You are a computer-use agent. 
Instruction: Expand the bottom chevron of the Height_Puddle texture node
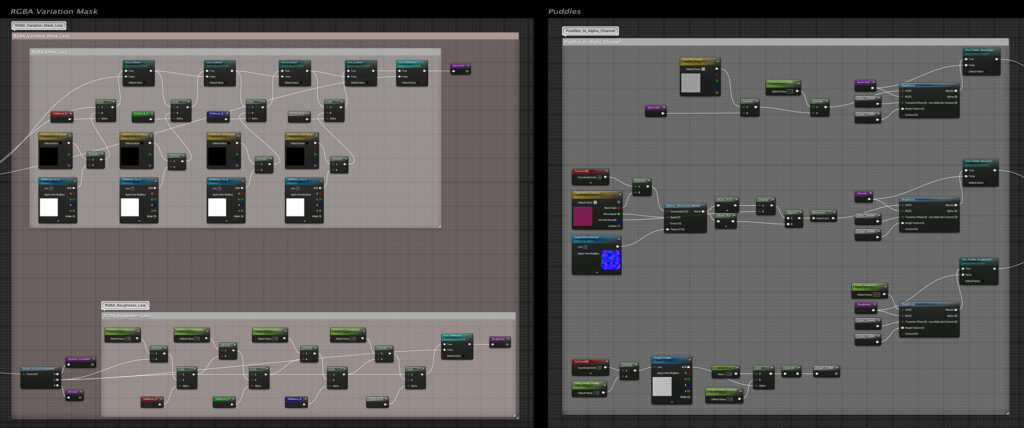tap(671, 402)
